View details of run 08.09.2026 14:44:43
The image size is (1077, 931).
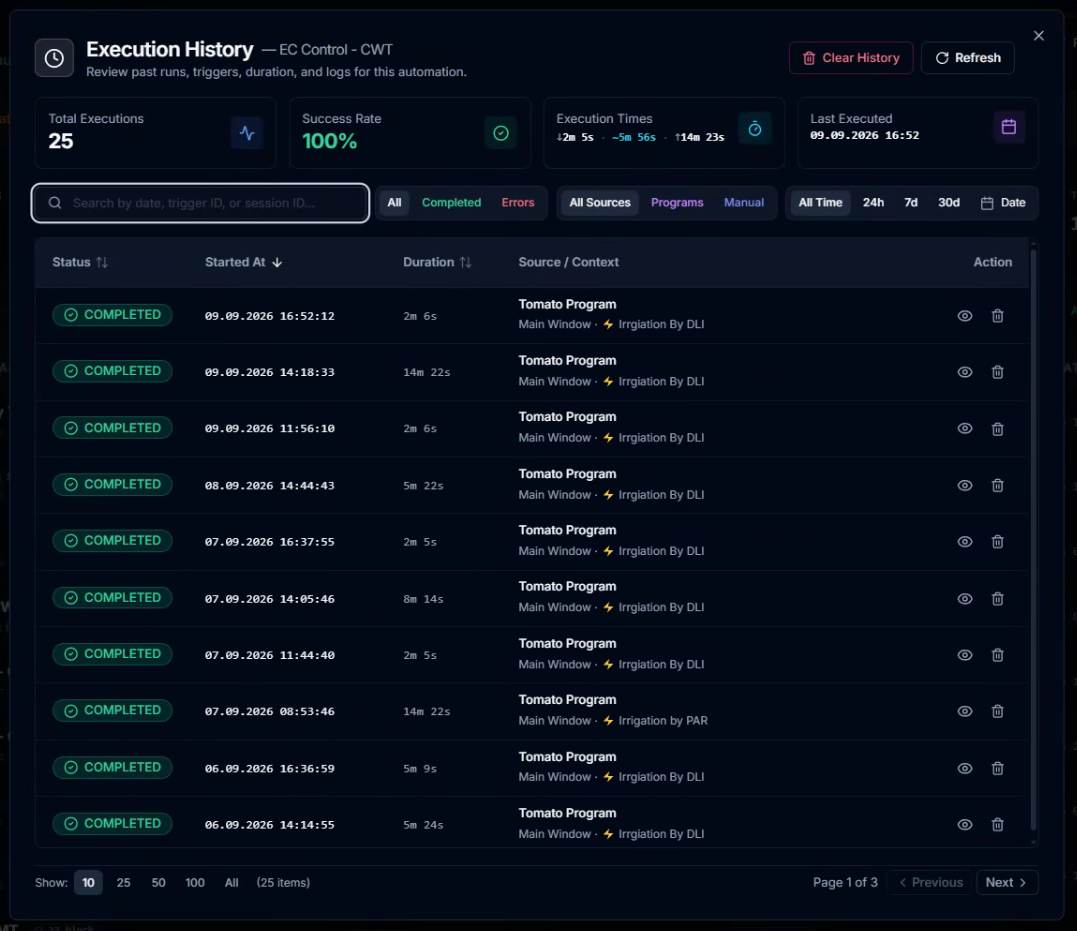965,485
